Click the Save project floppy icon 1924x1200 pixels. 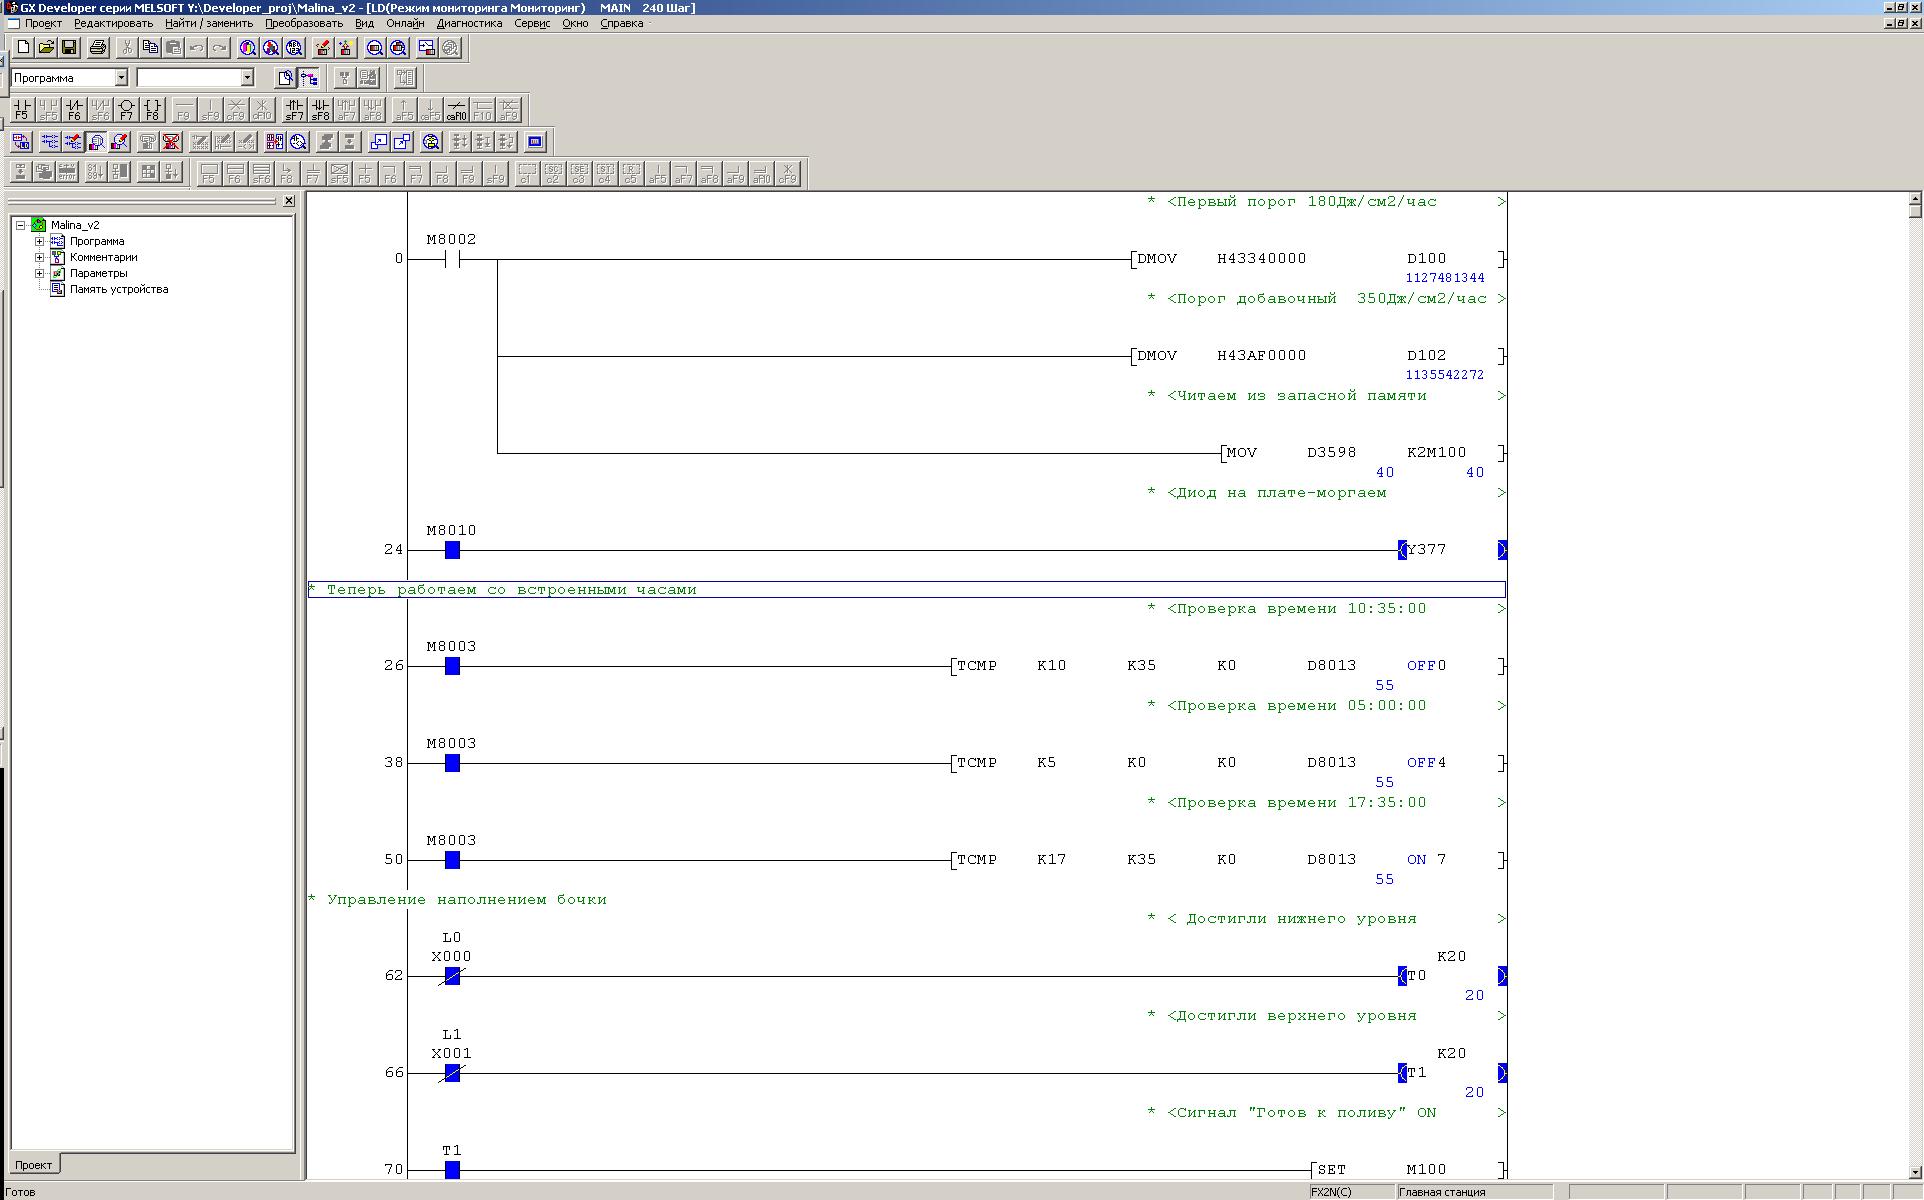point(69,47)
